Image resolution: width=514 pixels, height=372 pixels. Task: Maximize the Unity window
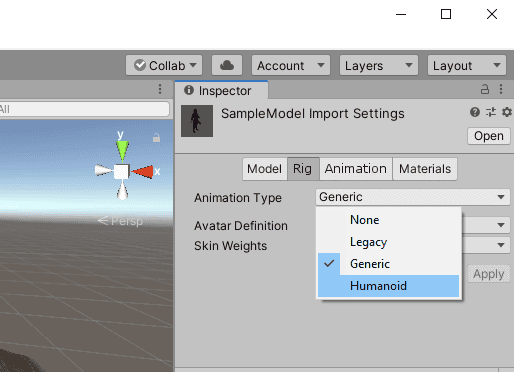pos(446,14)
